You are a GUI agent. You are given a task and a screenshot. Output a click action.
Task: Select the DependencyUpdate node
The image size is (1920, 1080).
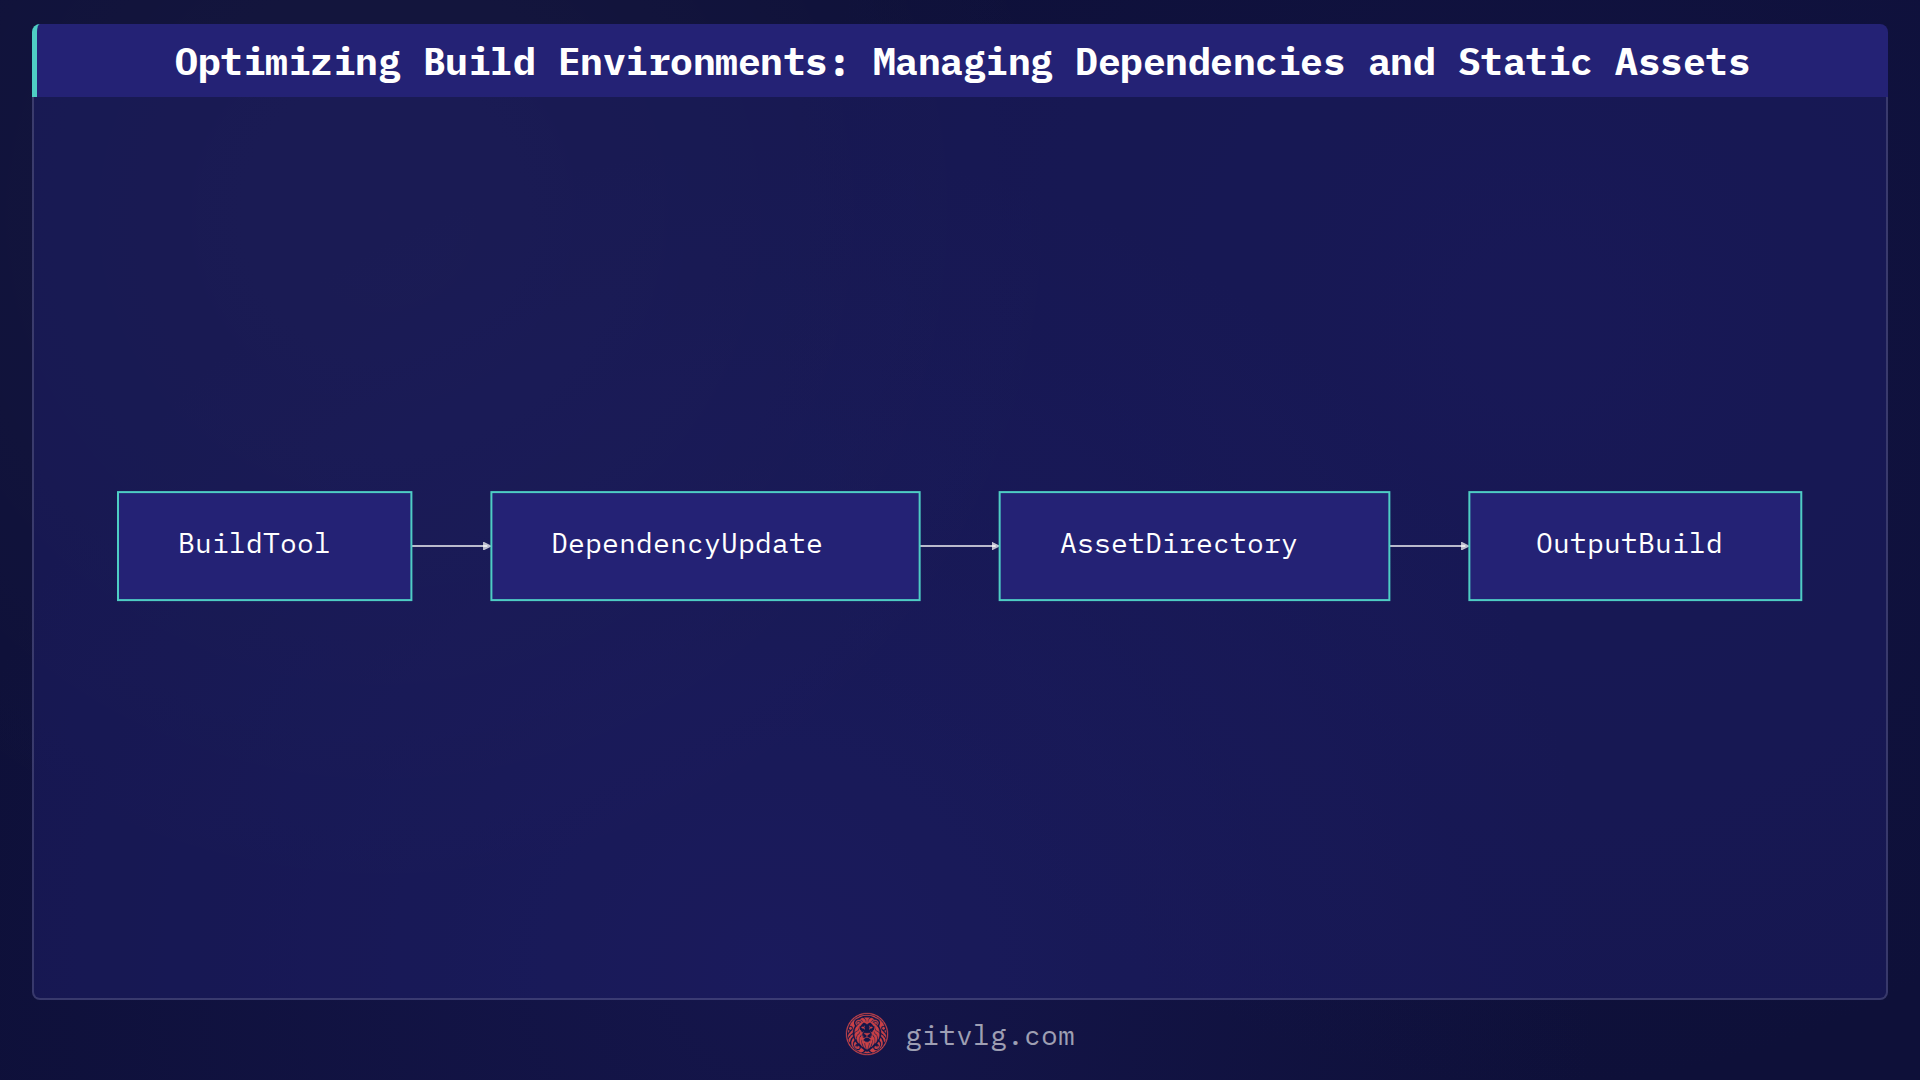[x=705, y=545]
